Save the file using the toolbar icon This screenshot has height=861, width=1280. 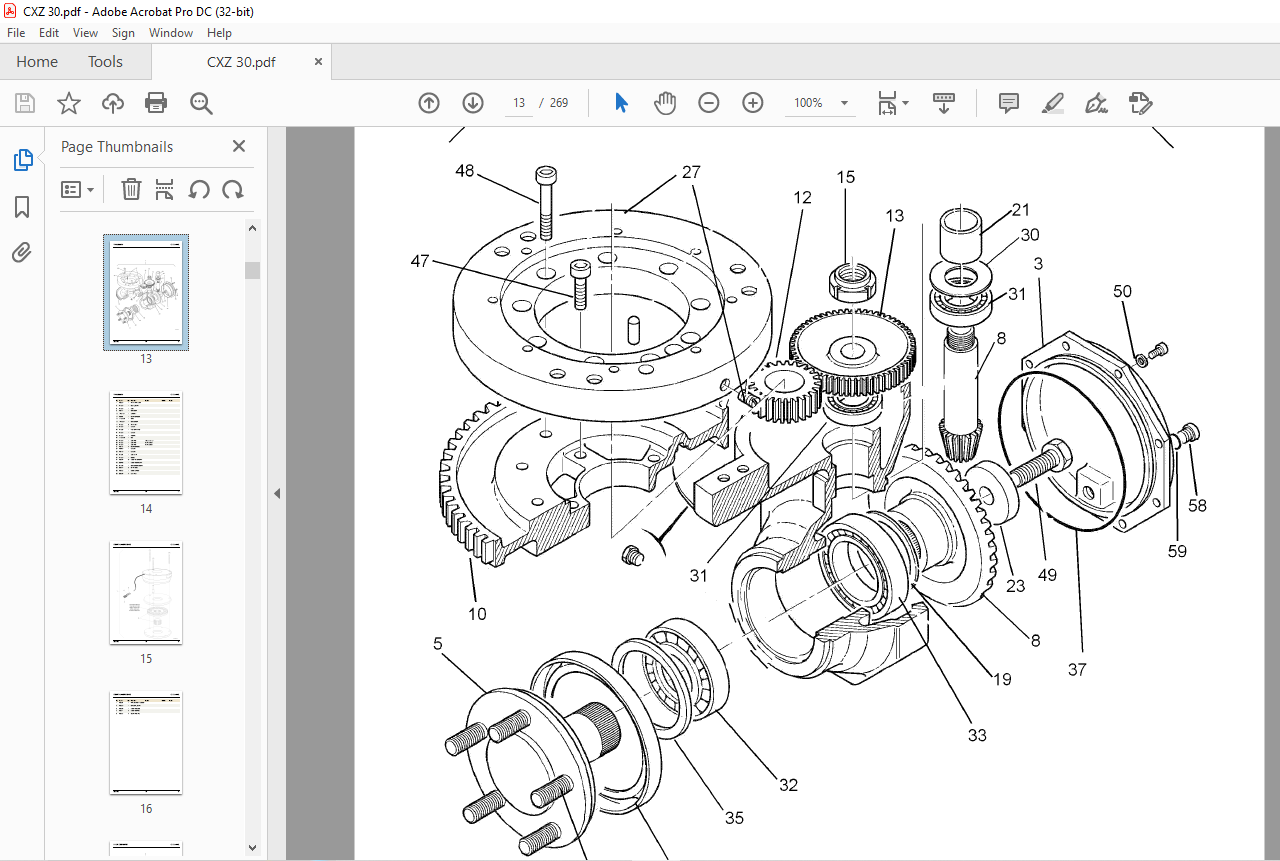(25, 103)
